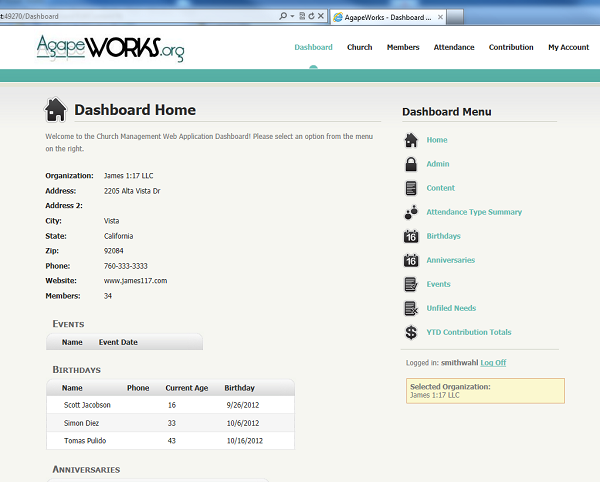
Task: Click the Log Off link
Action: coord(493,362)
